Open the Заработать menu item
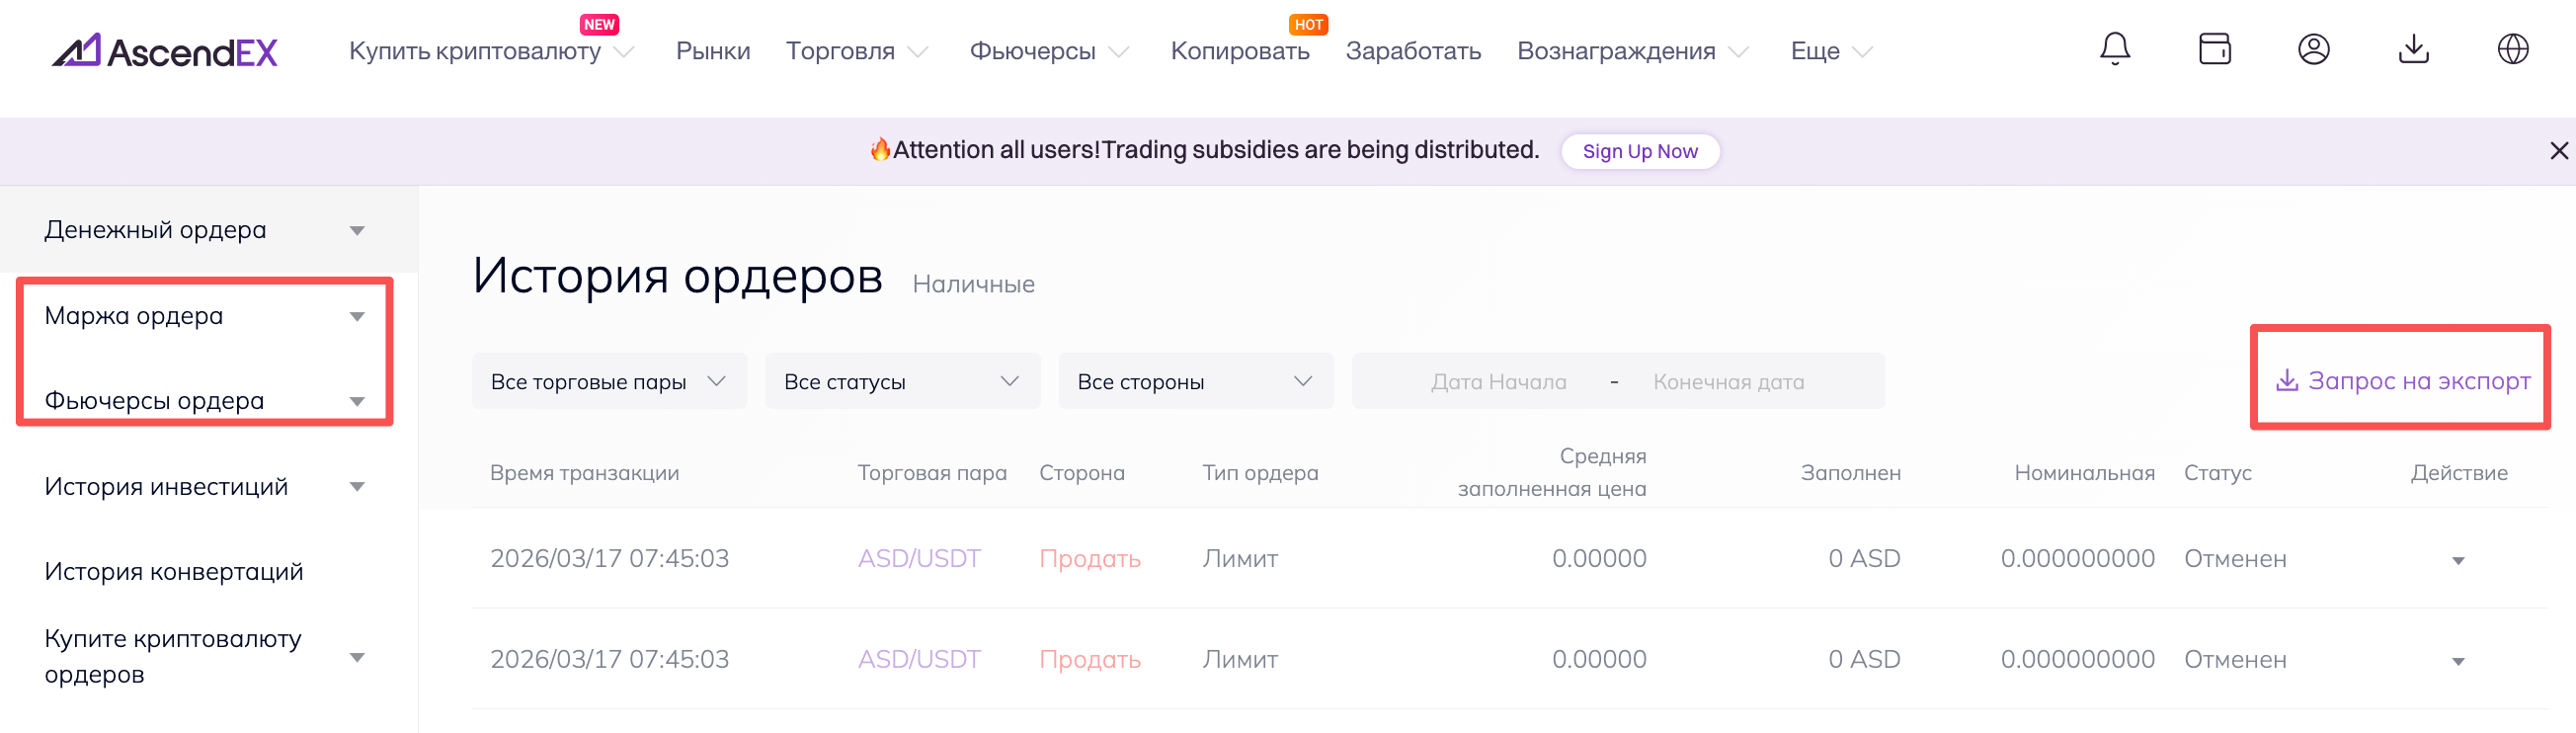The height and width of the screenshot is (733, 2576). point(1412,51)
